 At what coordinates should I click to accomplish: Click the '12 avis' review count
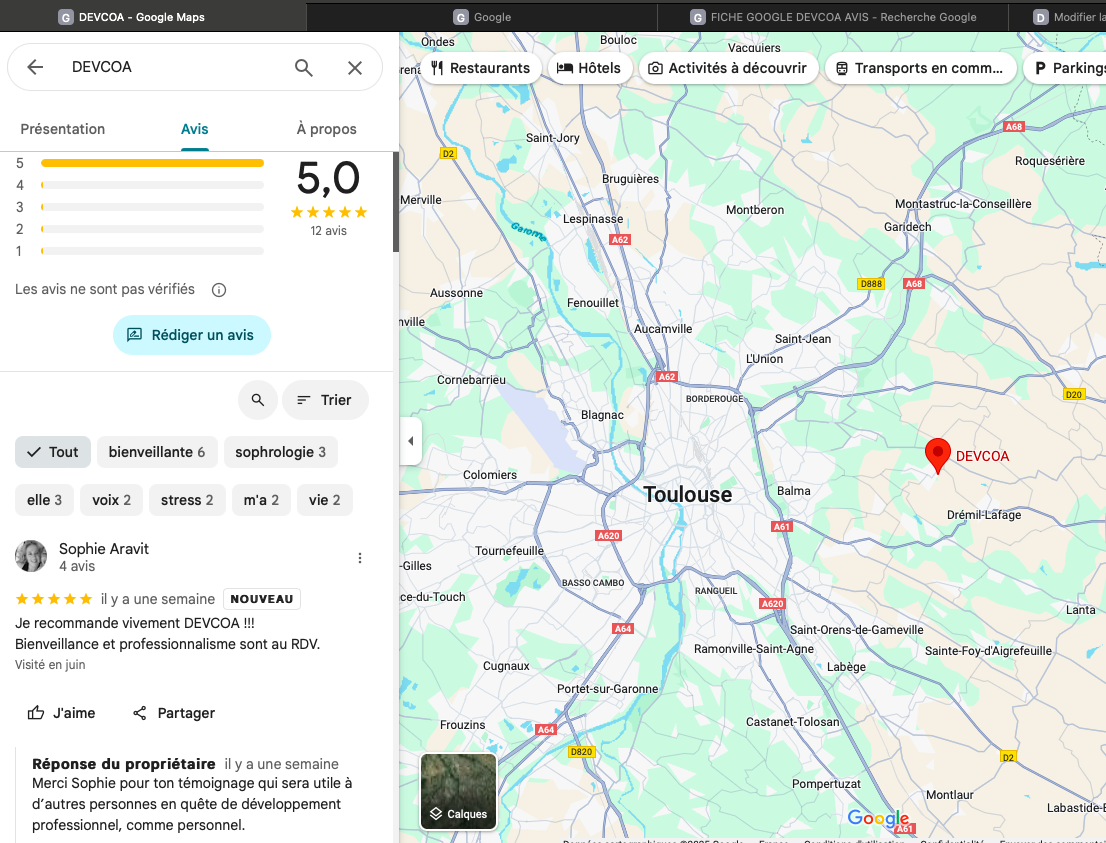(x=329, y=231)
